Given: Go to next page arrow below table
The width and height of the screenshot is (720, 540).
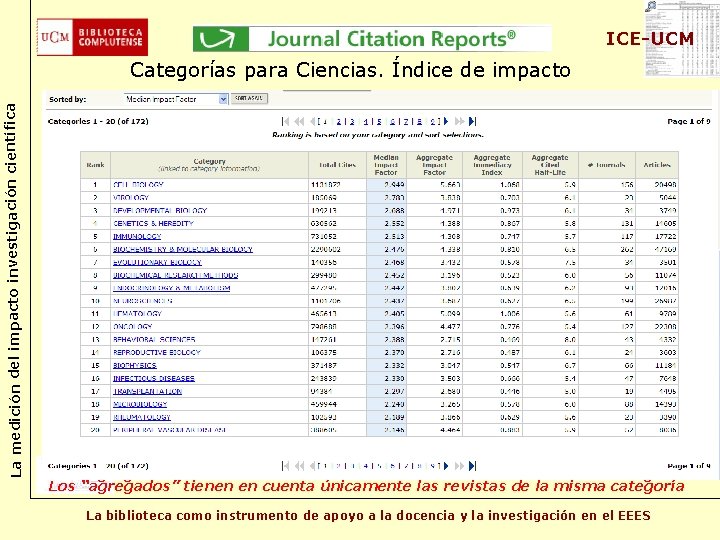Looking at the screenshot, I should (446, 466).
